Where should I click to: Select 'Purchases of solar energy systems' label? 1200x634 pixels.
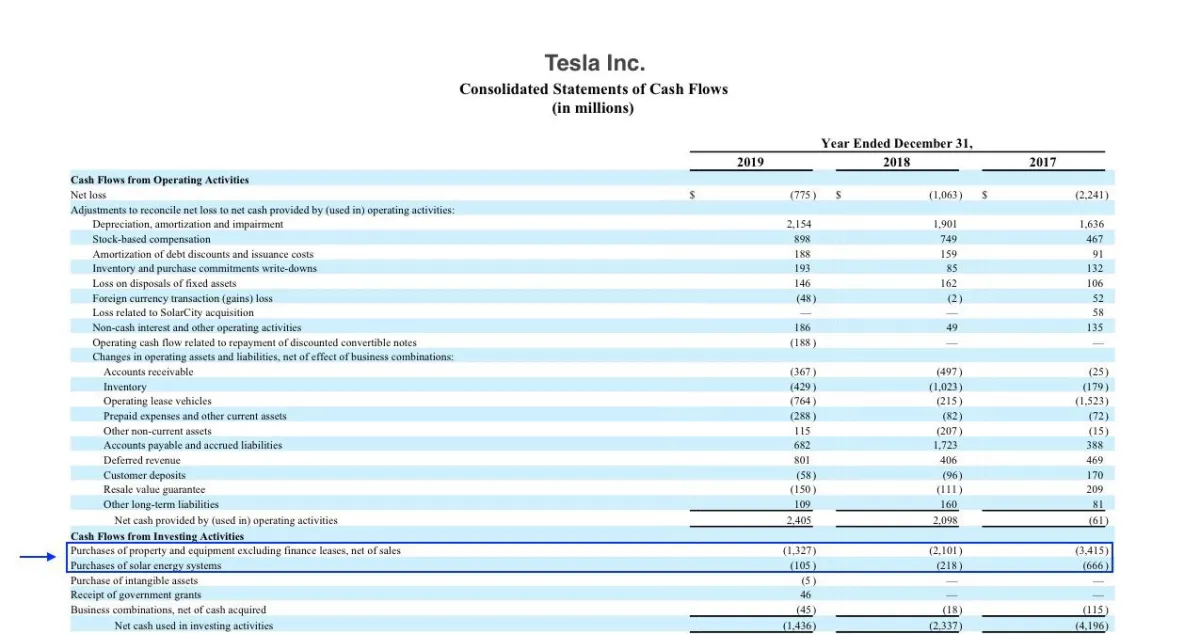coord(146,565)
